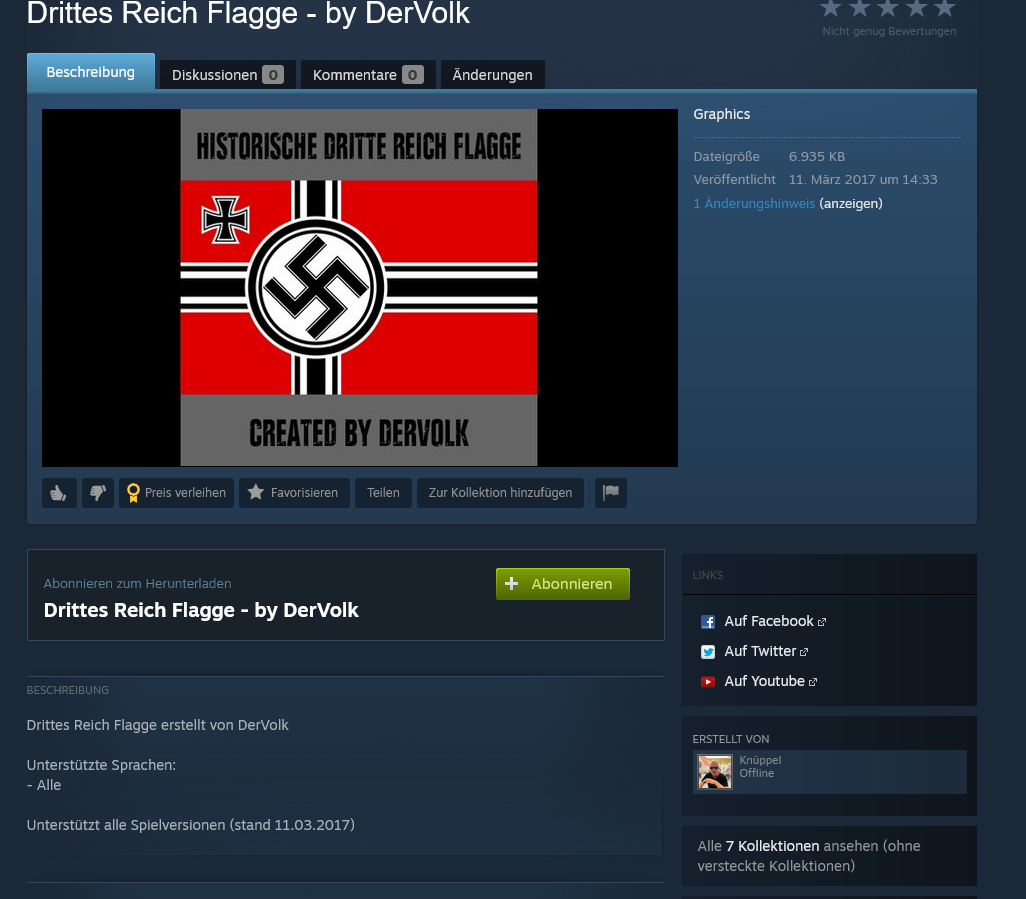Go to the Kommentare tab
1026x899 pixels.
pyautogui.click(x=367, y=75)
